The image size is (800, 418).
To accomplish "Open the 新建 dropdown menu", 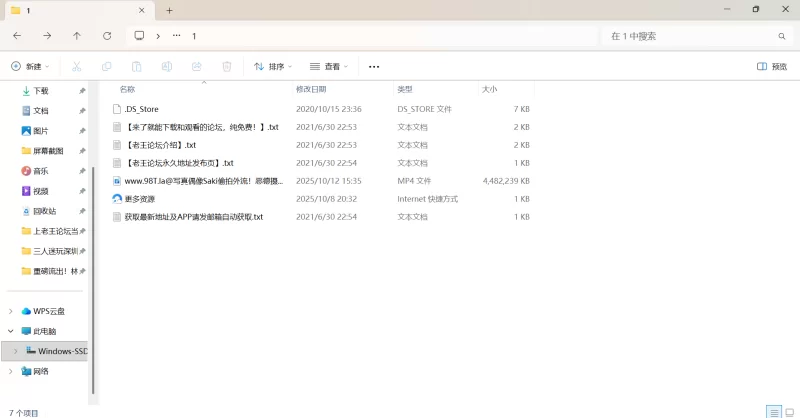I will click(29, 67).
